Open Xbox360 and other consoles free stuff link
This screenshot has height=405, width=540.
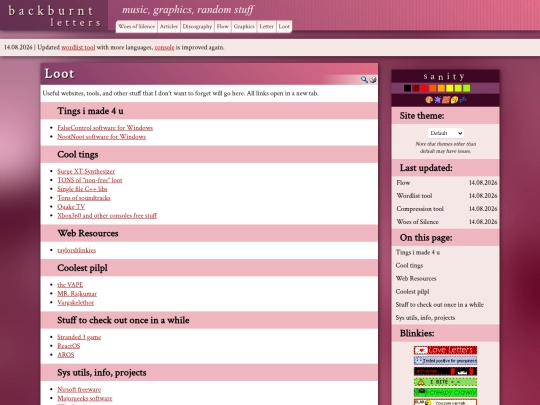(x=107, y=216)
